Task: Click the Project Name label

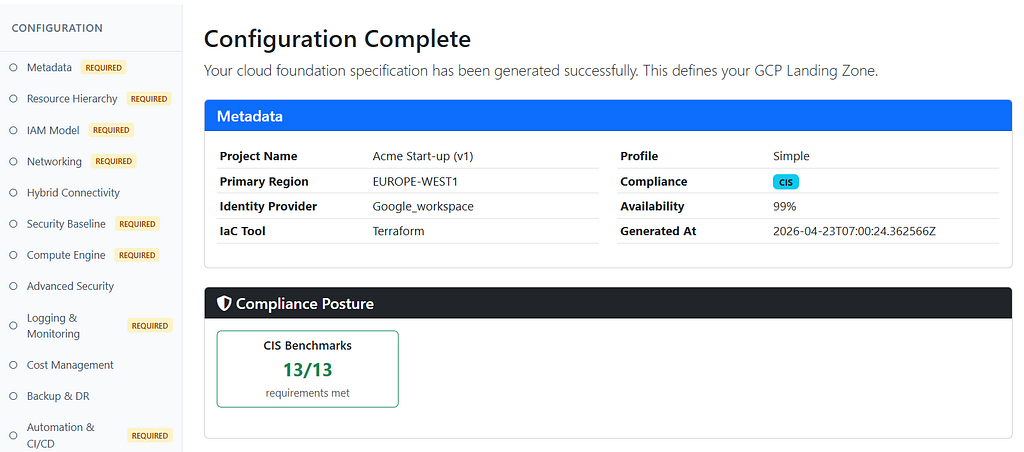Action: (x=259, y=156)
